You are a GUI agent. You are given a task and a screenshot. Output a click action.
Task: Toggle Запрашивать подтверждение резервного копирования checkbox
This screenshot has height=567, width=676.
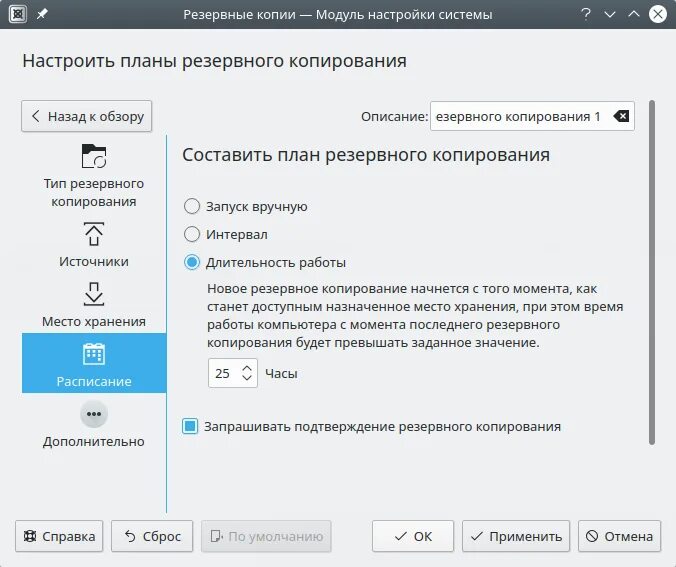tap(190, 426)
